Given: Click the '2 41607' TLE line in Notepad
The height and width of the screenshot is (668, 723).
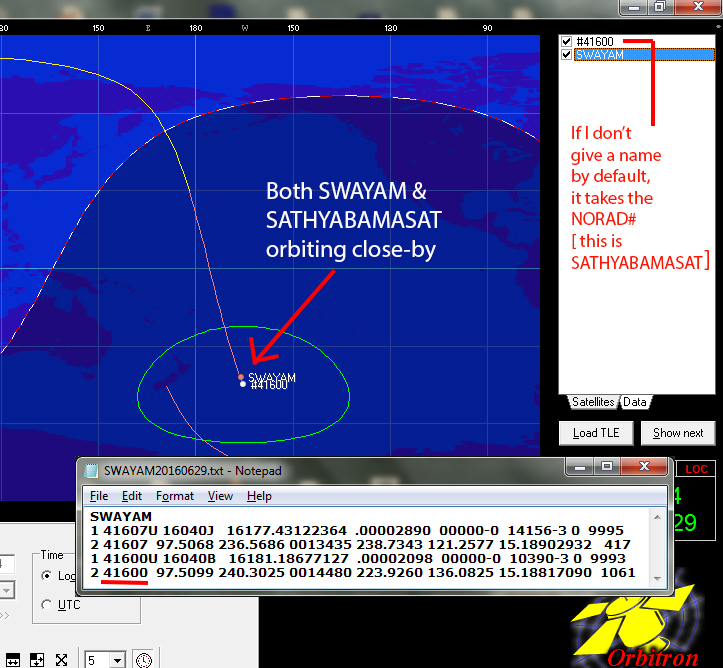Looking at the screenshot, I should 360,544.
